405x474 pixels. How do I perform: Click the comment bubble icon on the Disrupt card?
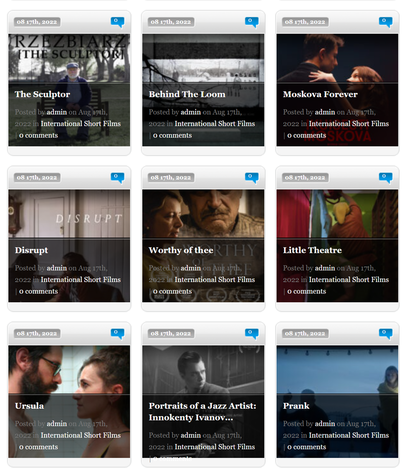(118, 178)
